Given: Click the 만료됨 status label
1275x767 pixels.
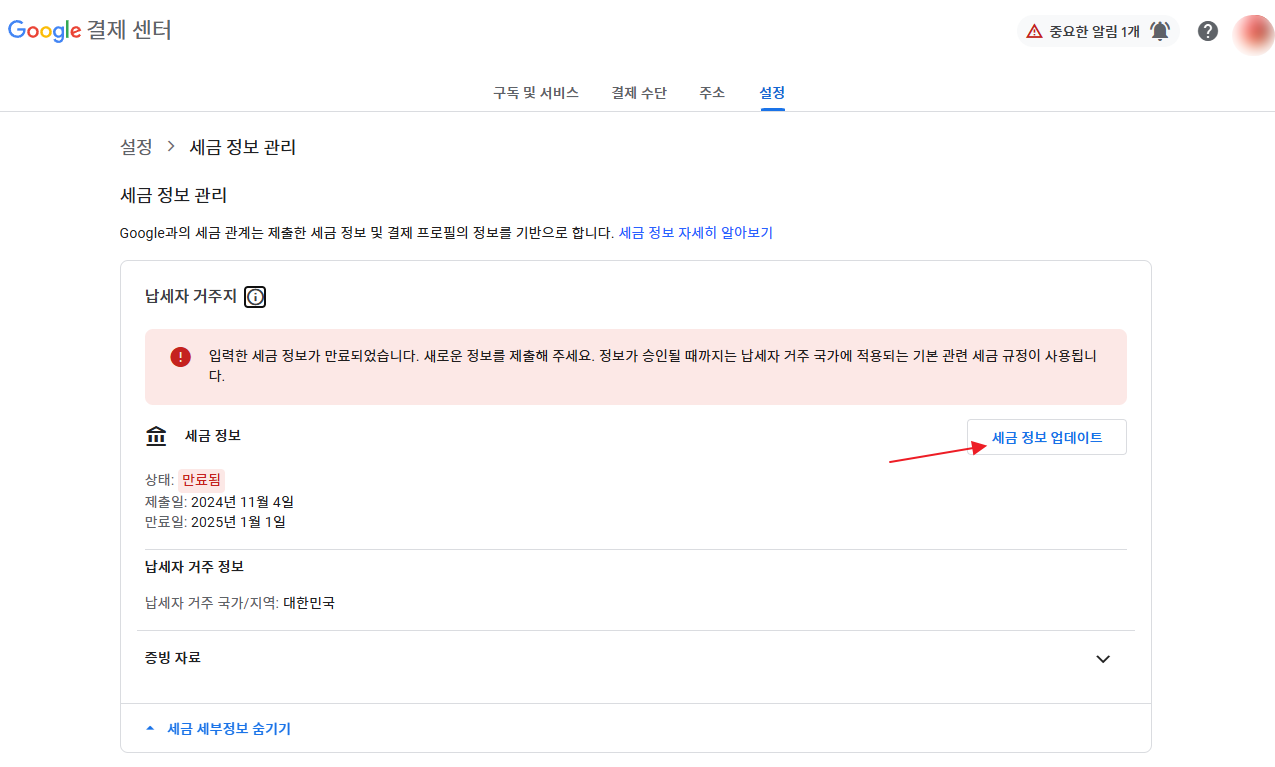Looking at the screenshot, I should [202, 480].
